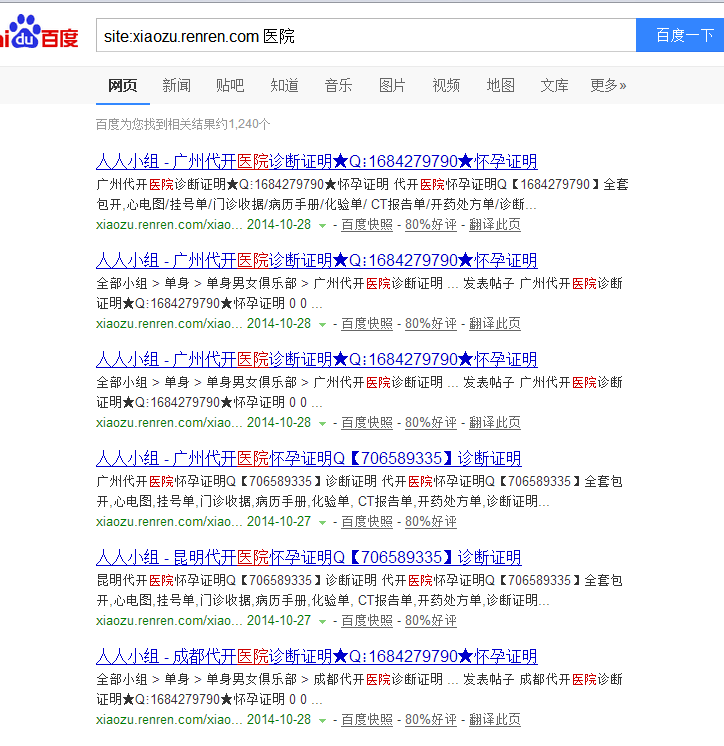Open first result 广州代开医院诊断证明 title link

click(316, 162)
